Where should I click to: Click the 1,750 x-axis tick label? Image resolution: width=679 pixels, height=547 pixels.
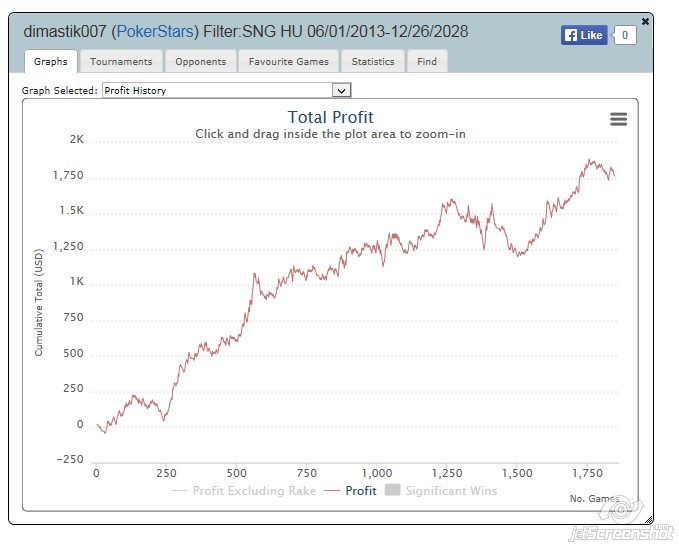[588, 473]
